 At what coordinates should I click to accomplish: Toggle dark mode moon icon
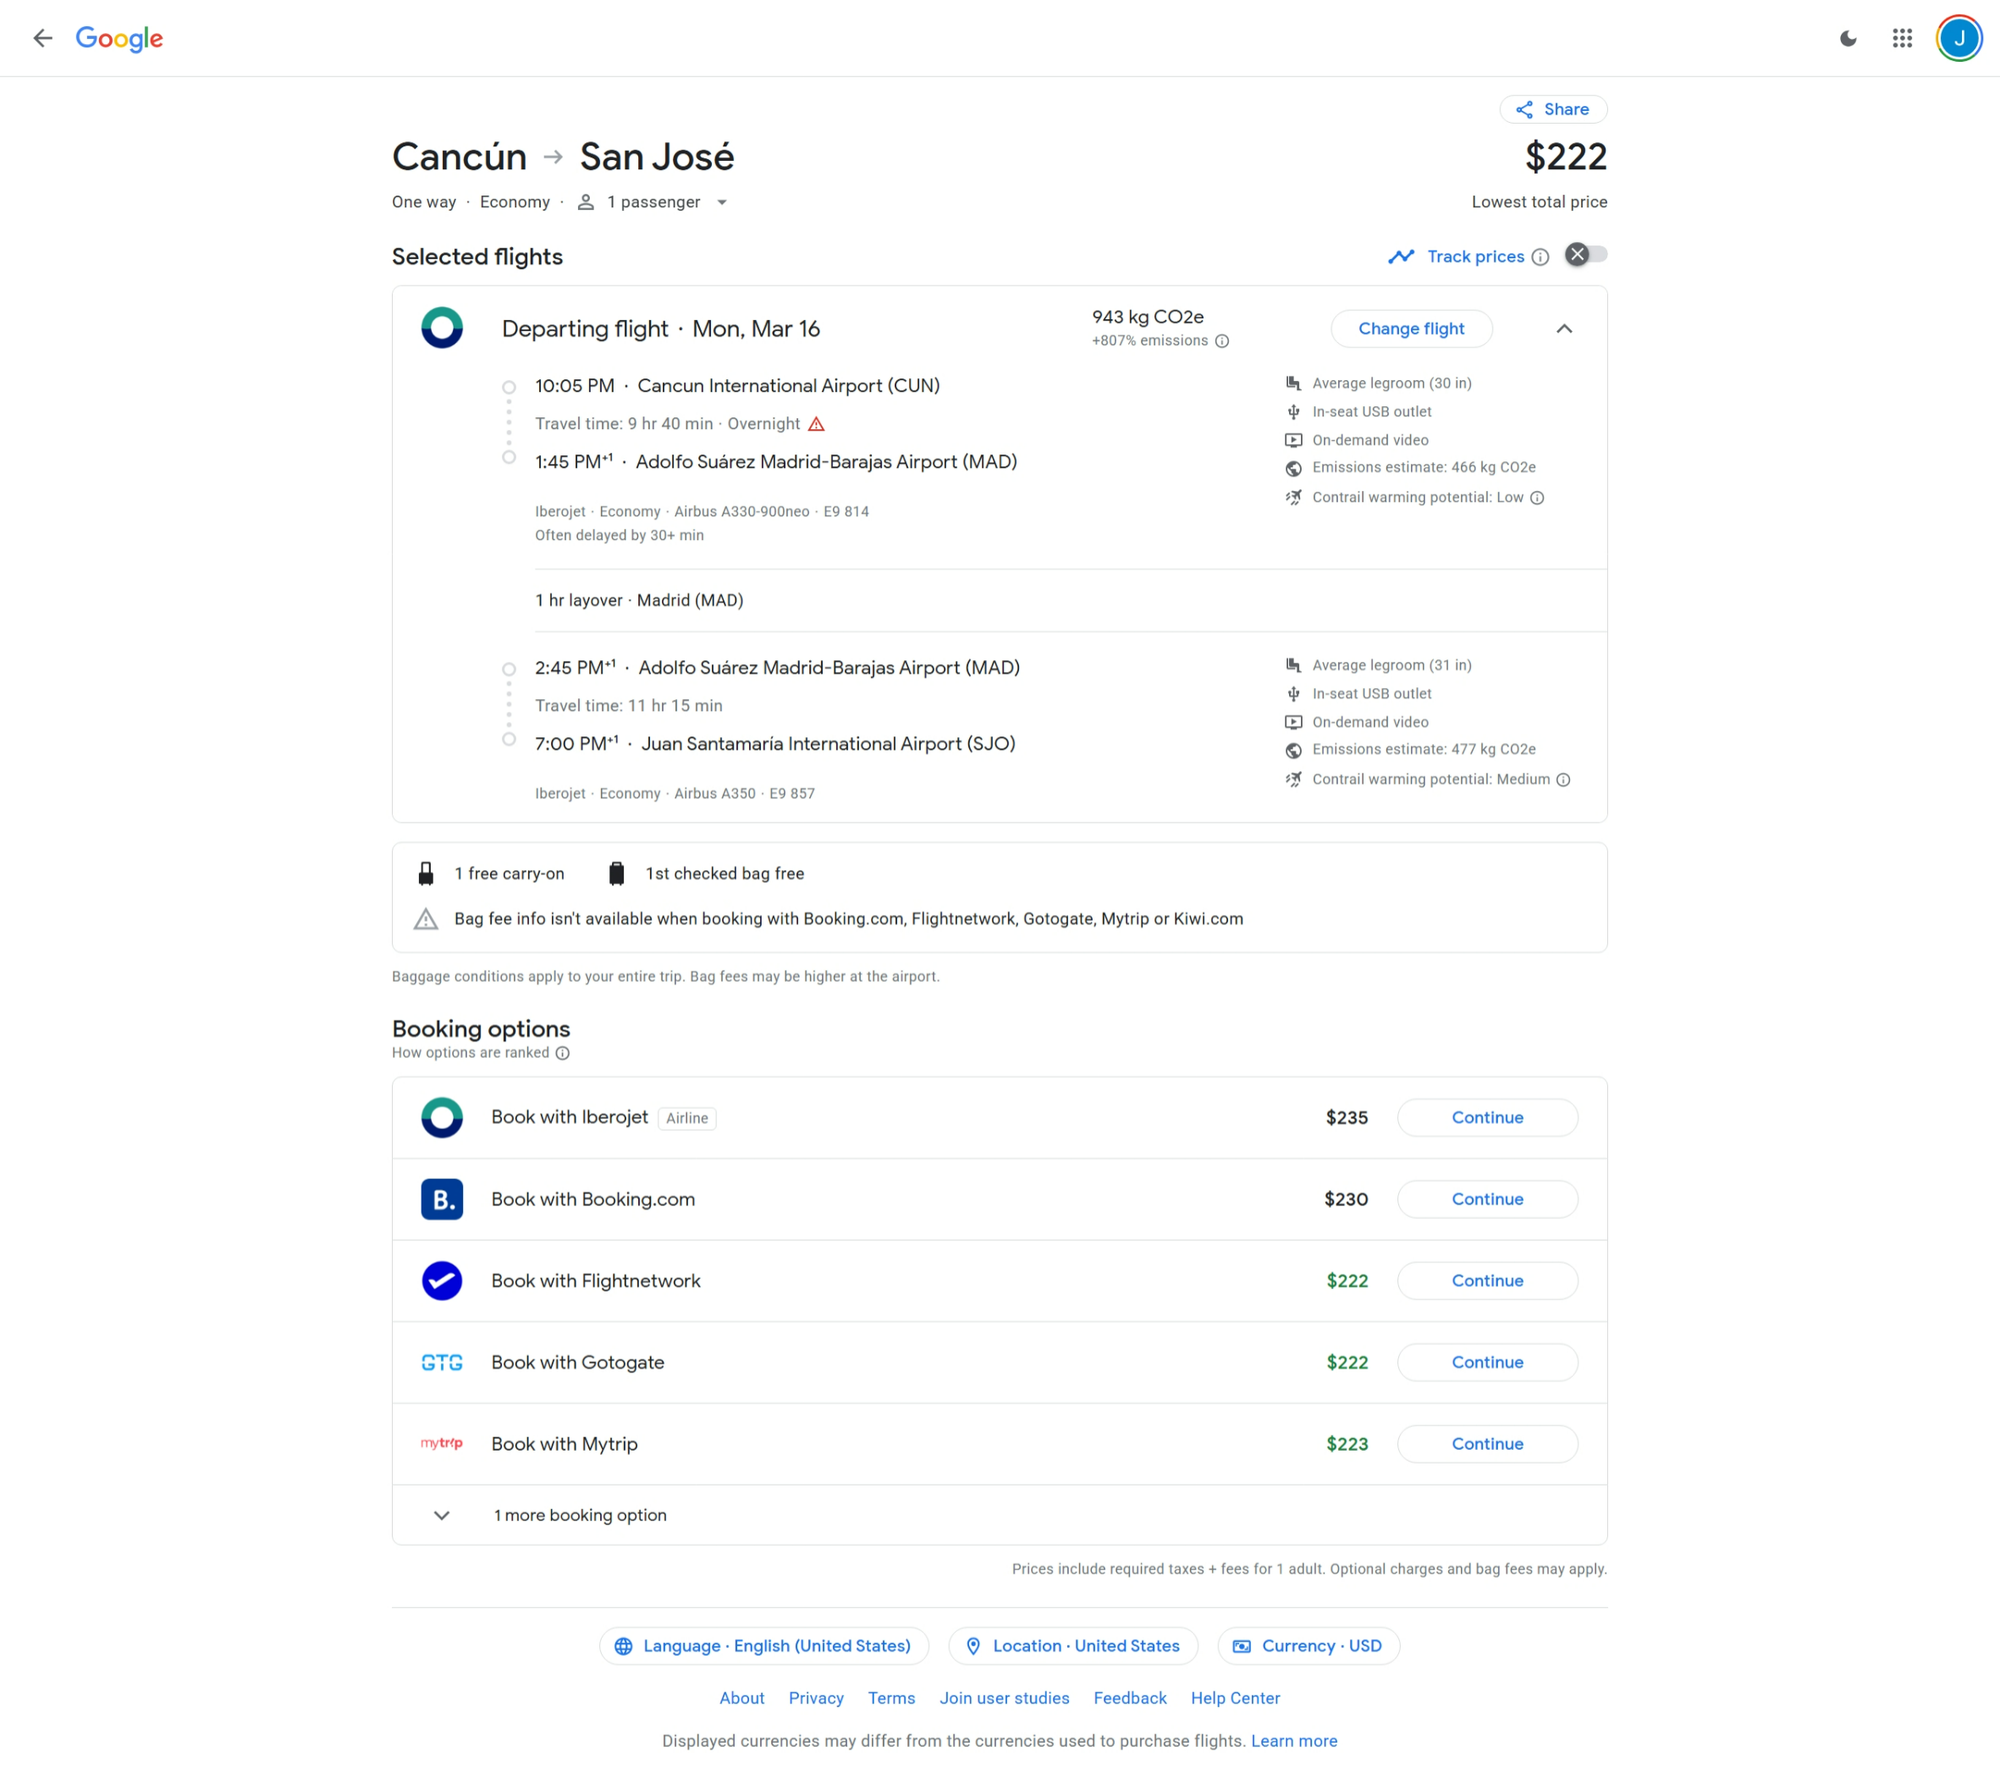(1848, 38)
